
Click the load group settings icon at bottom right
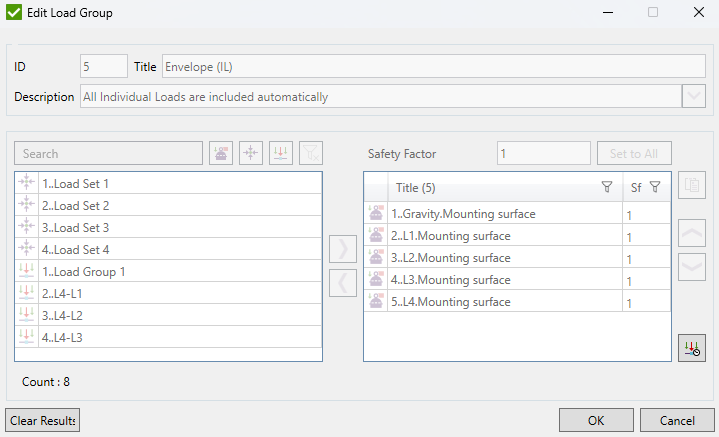click(x=691, y=348)
